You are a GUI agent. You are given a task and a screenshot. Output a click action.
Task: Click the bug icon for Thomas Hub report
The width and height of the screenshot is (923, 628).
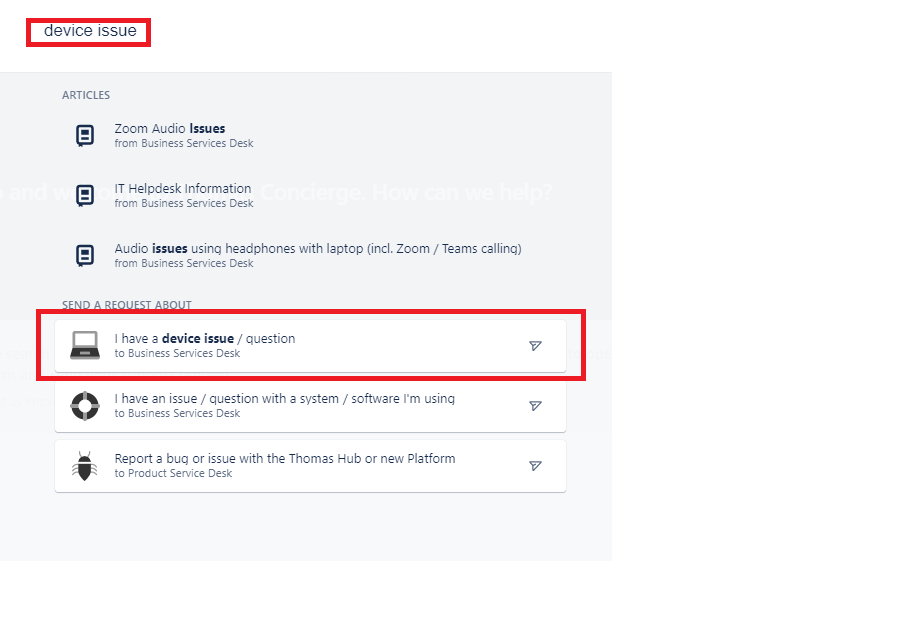85,466
